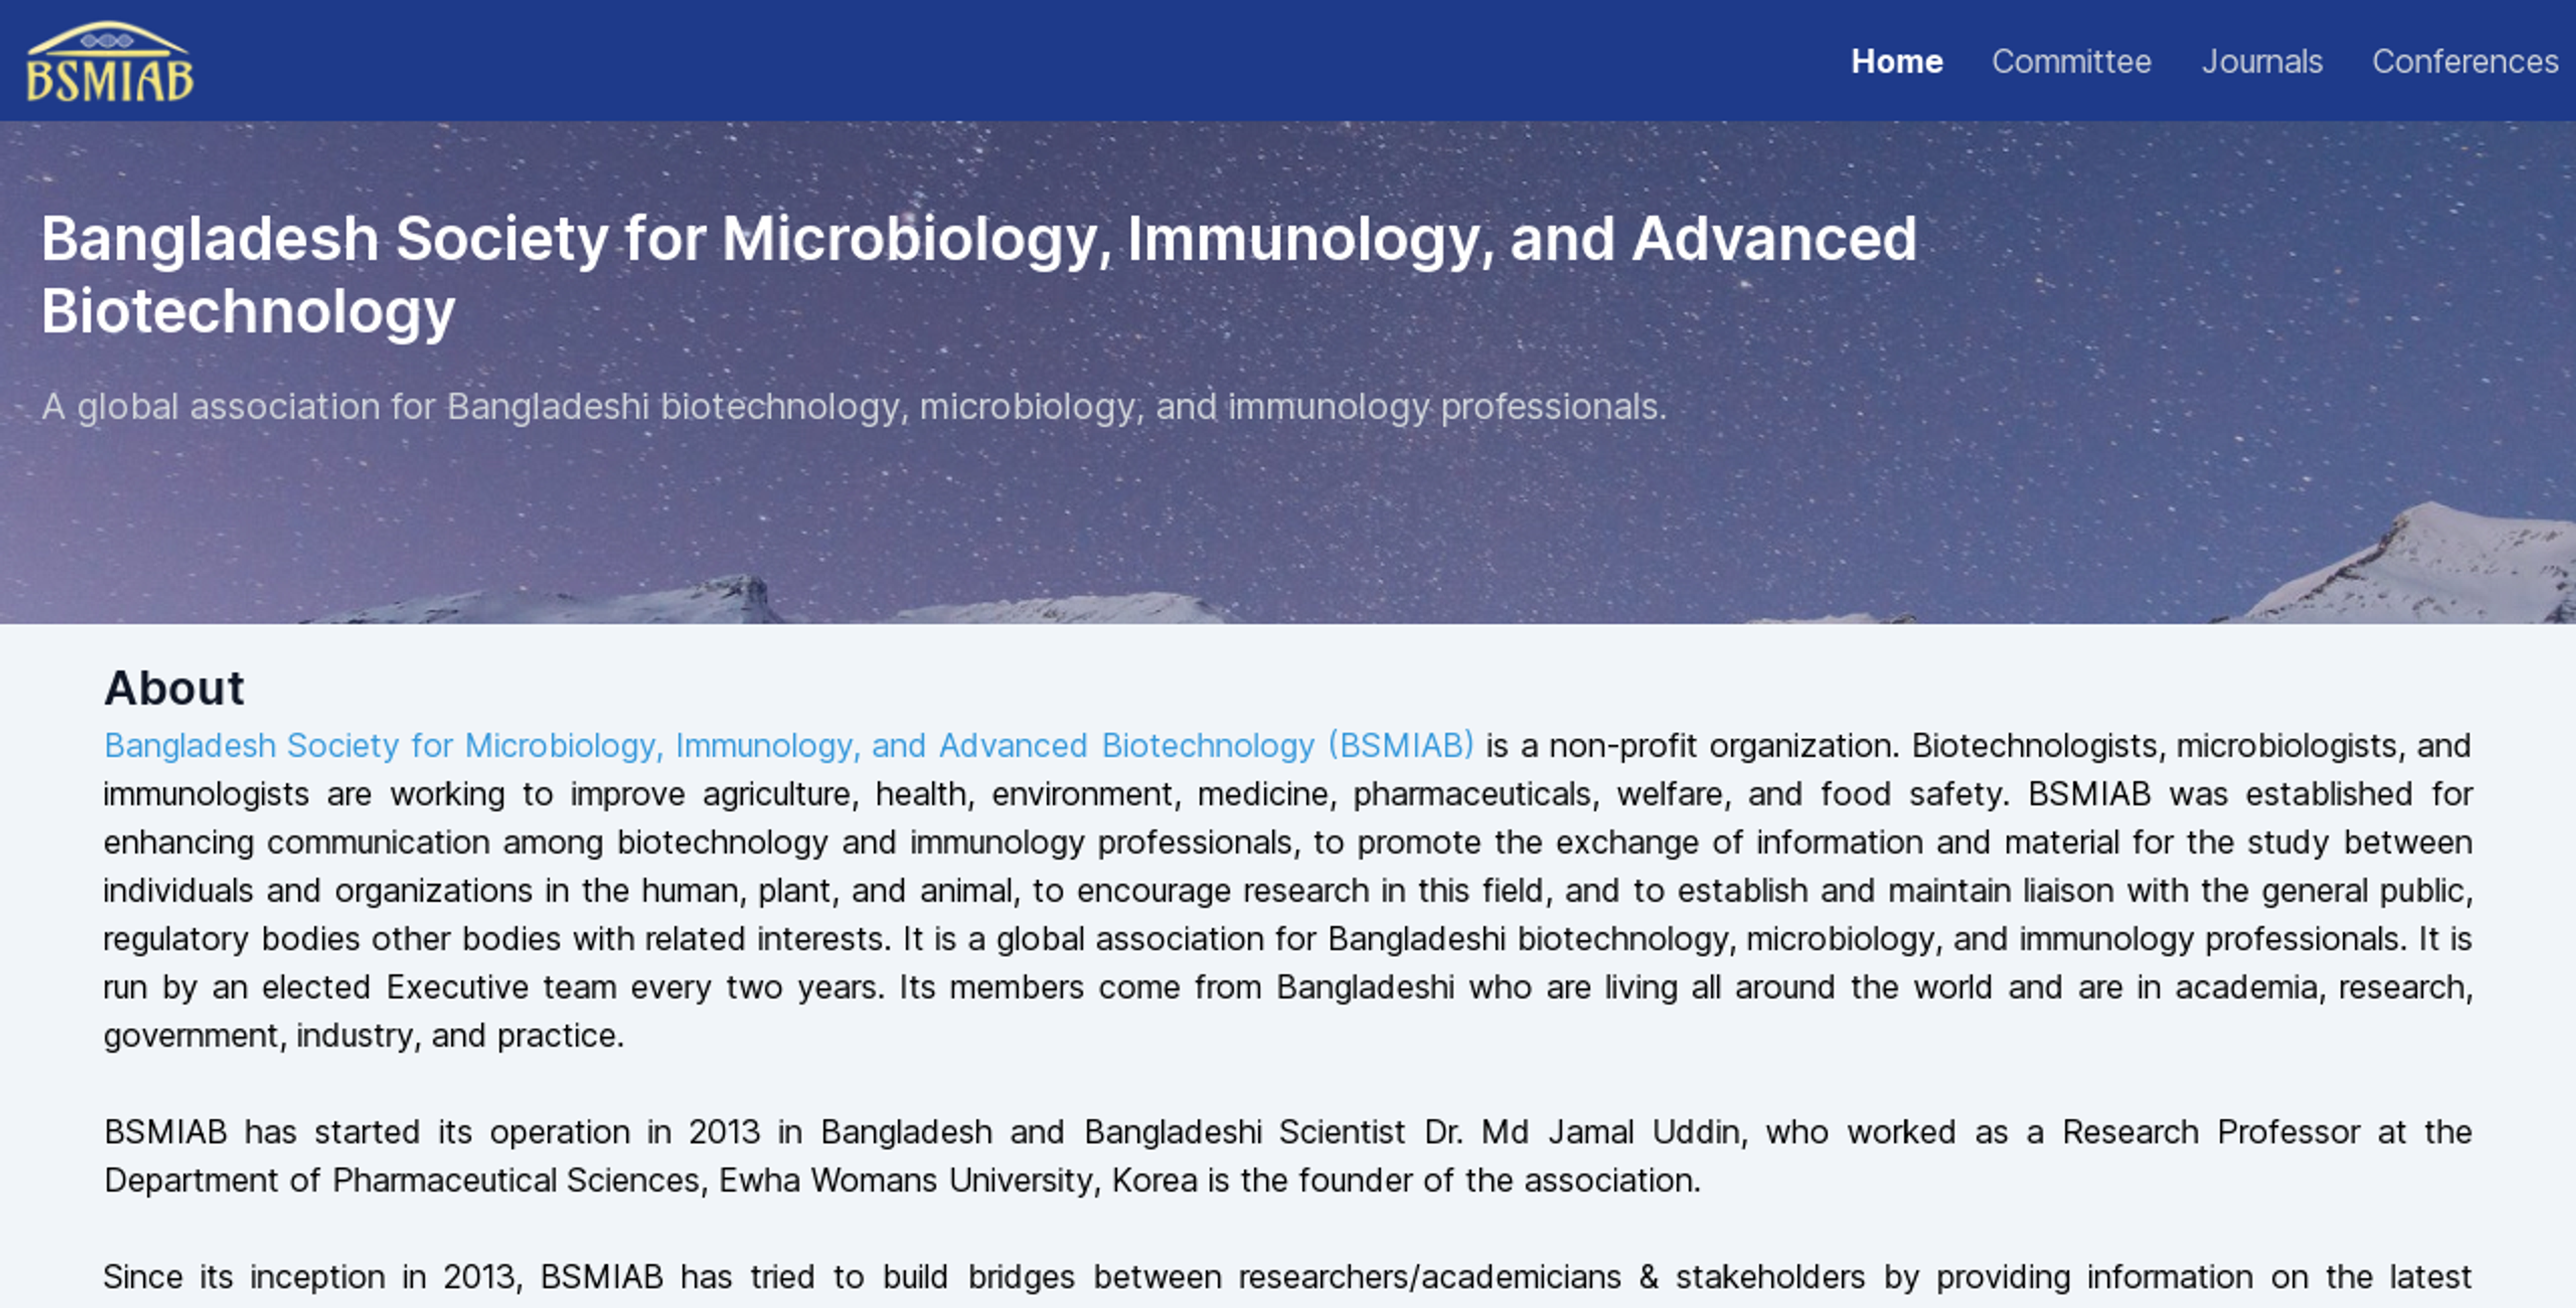The height and width of the screenshot is (1308, 2576).
Task: Click the empty blue navigation bar area
Action: (1000, 61)
